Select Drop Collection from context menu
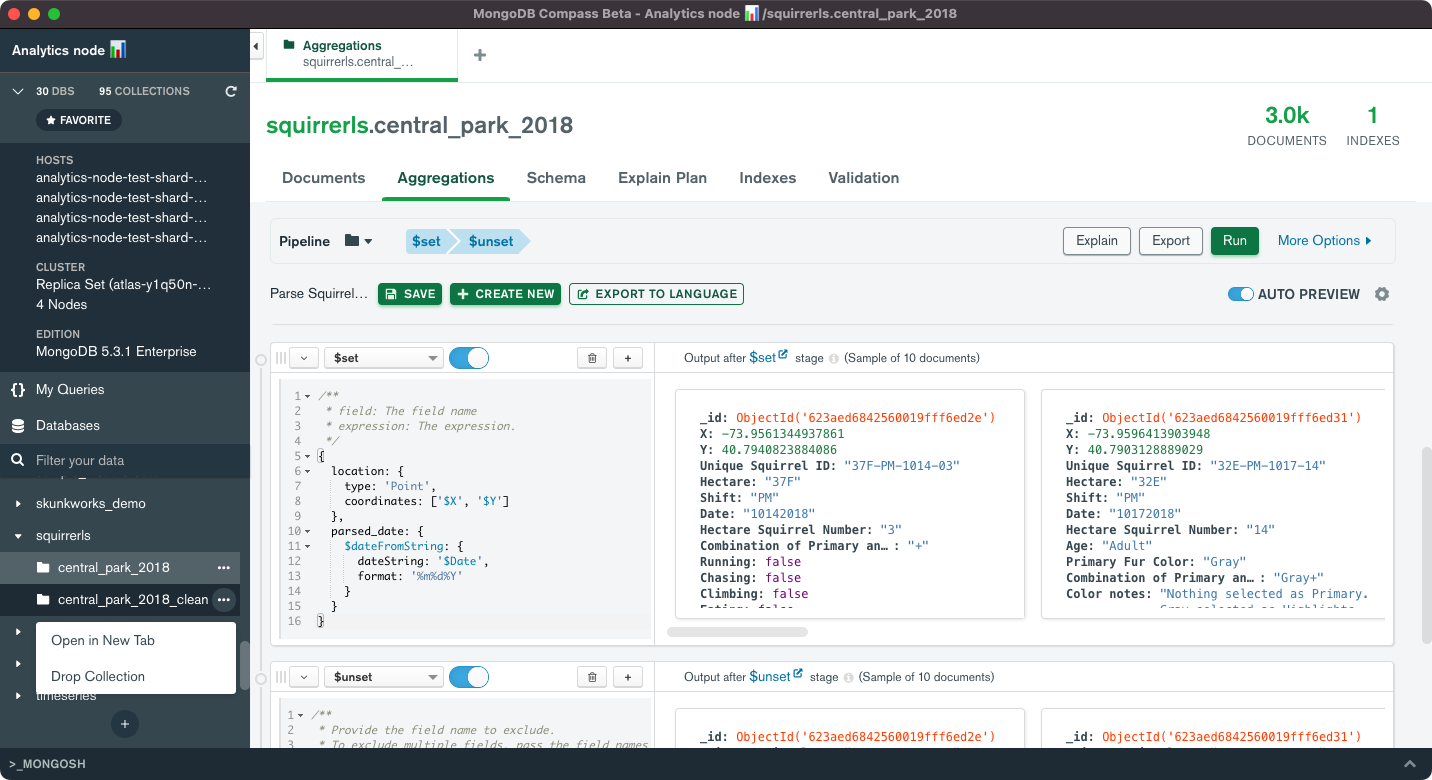The width and height of the screenshot is (1432, 780). tap(98, 676)
